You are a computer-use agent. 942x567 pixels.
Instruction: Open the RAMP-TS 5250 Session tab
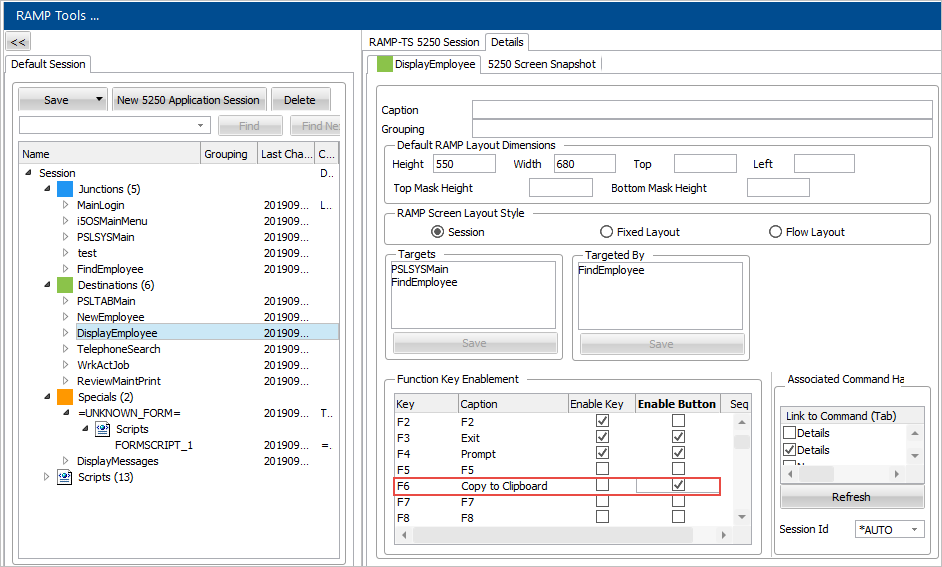click(424, 42)
